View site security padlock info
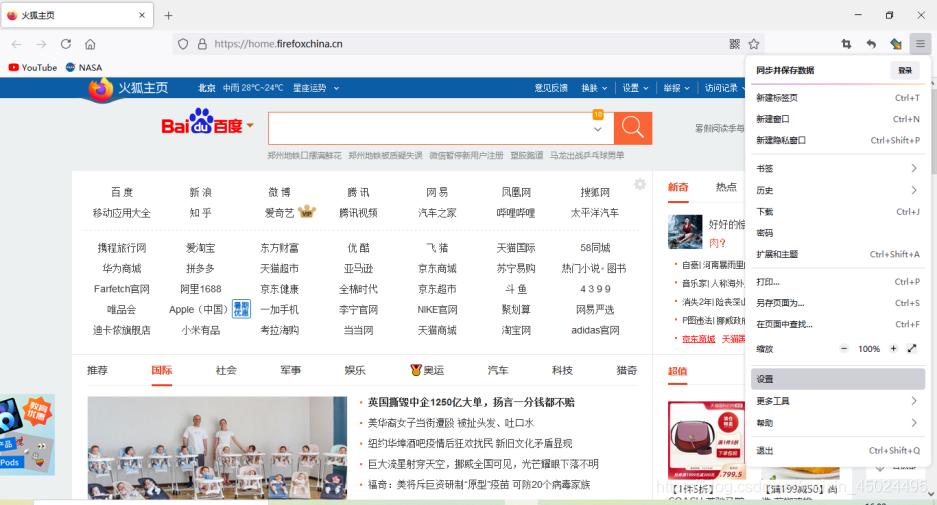937x505 pixels. (x=202, y=44)
